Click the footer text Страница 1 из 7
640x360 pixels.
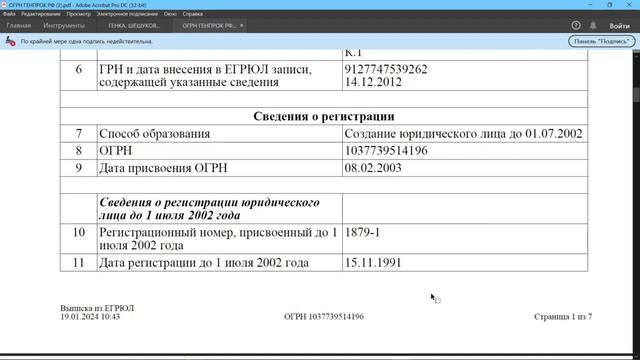click(563, 317)
